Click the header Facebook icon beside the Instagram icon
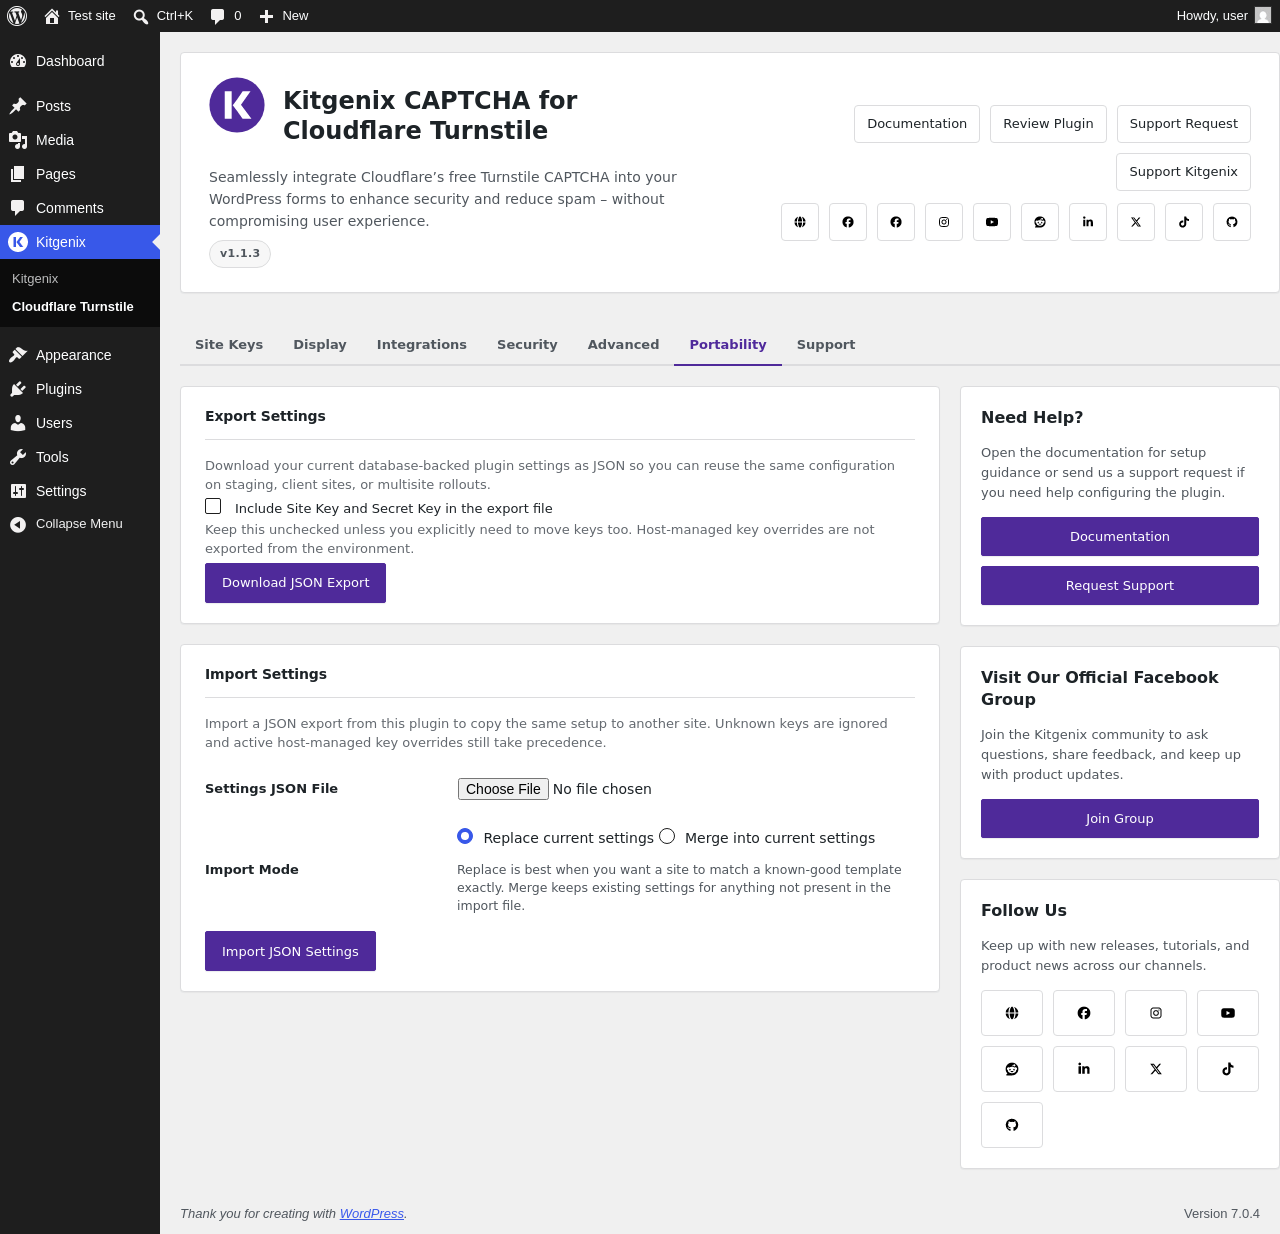 click(x=896, y=222)
